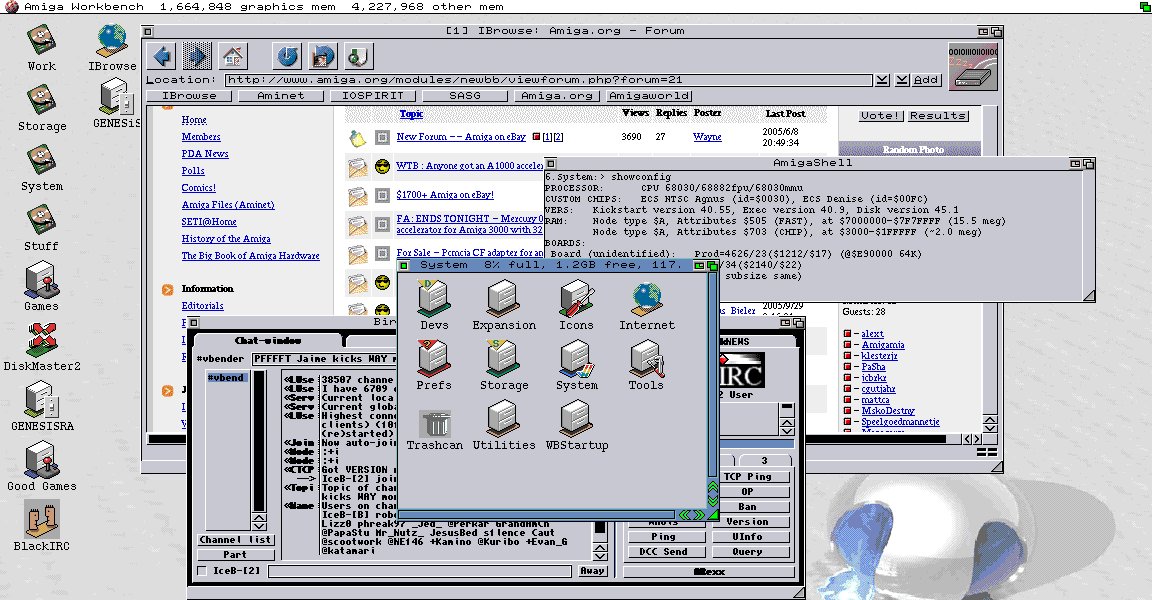Switch to the Chat-window tab in IRC client
The image size is (1152, 600).
point(267,341)
